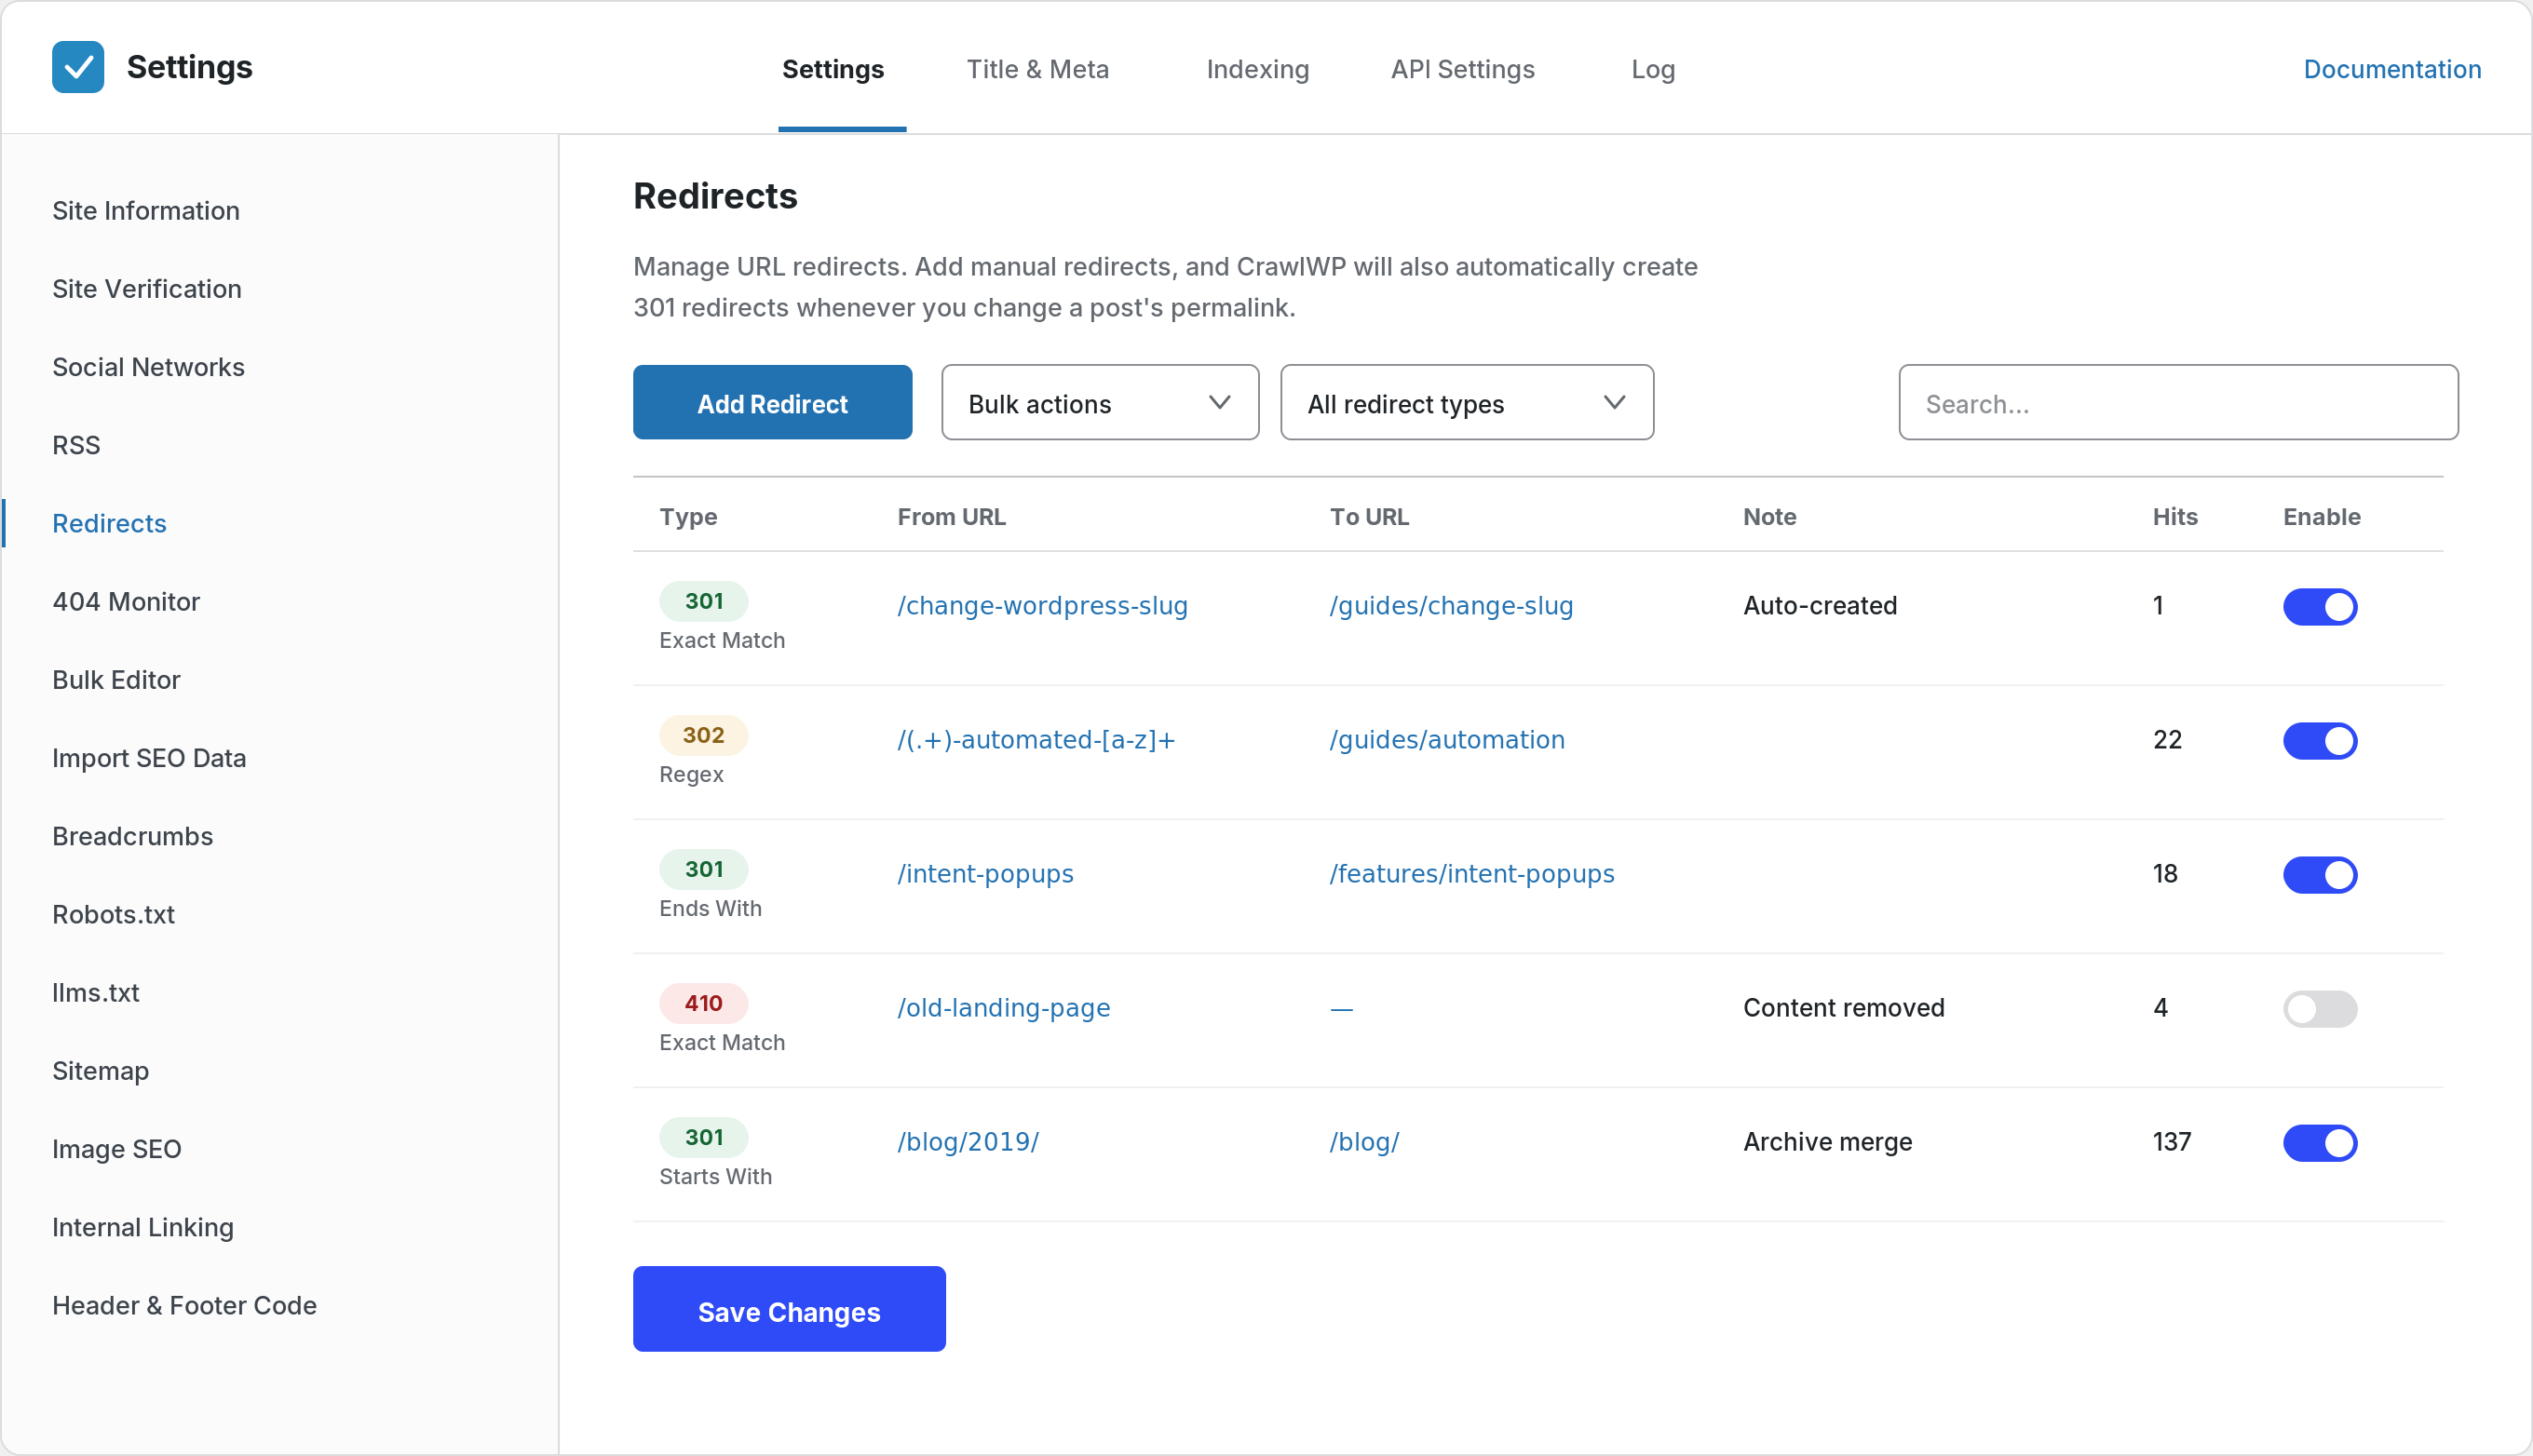
Task: Enable the /old-landing-page 410 redirect
Action: coord(2320,1008)
